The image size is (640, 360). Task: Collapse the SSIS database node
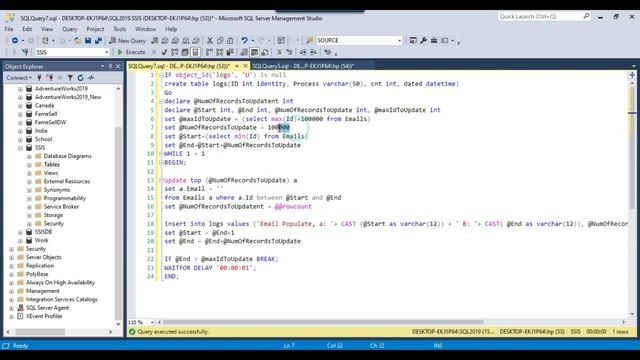(x=20, y=148)
